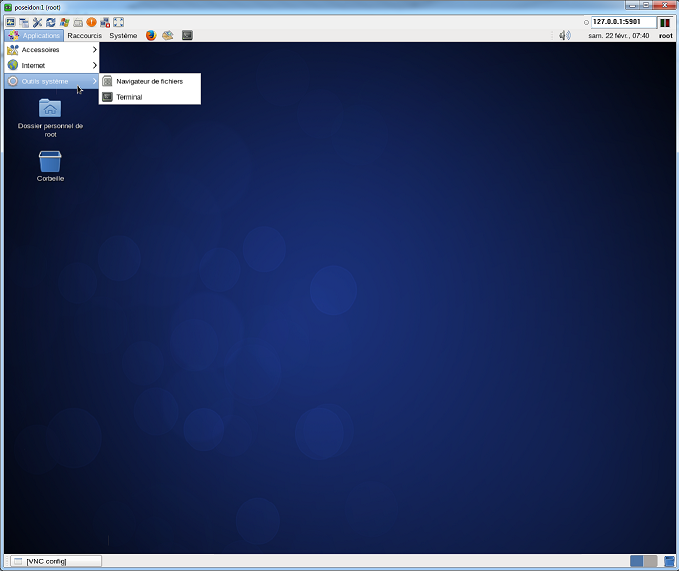Image resolution: width=679 pixels, height=571 pixels.
Task: Open the Raccourcis menu
Action: [x=84, y=35]
